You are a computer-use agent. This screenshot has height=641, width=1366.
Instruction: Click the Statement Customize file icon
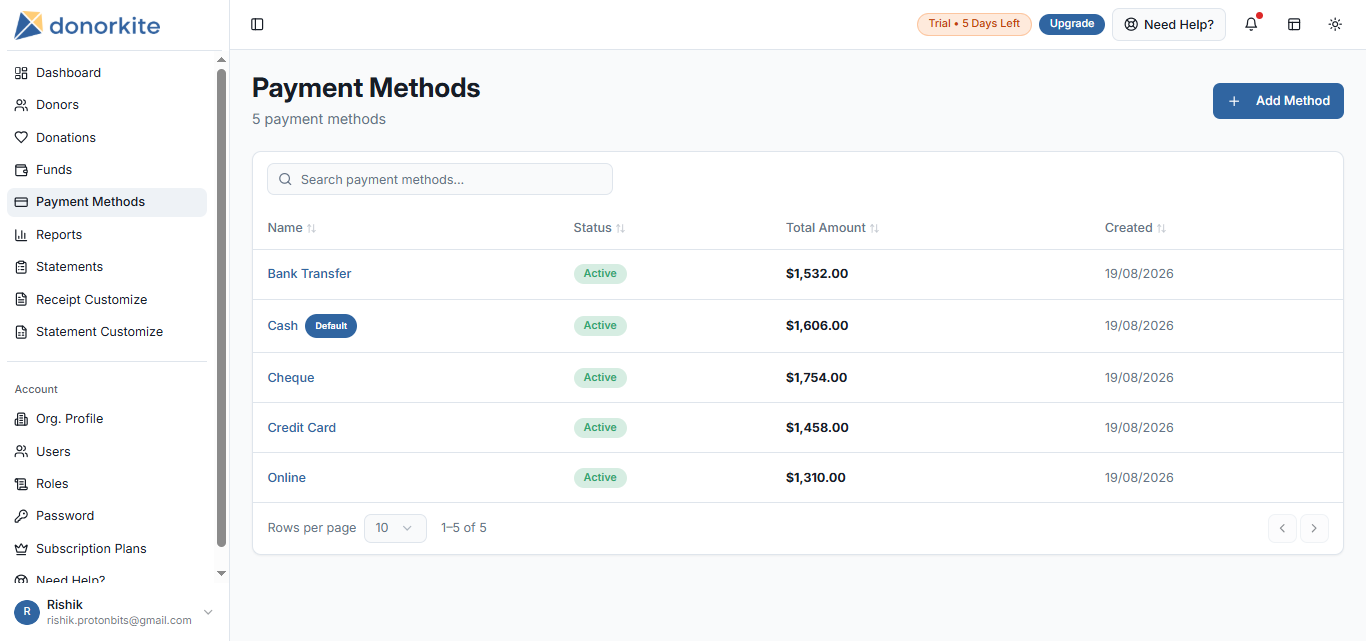pyautogui.click(x=21, y=332)
